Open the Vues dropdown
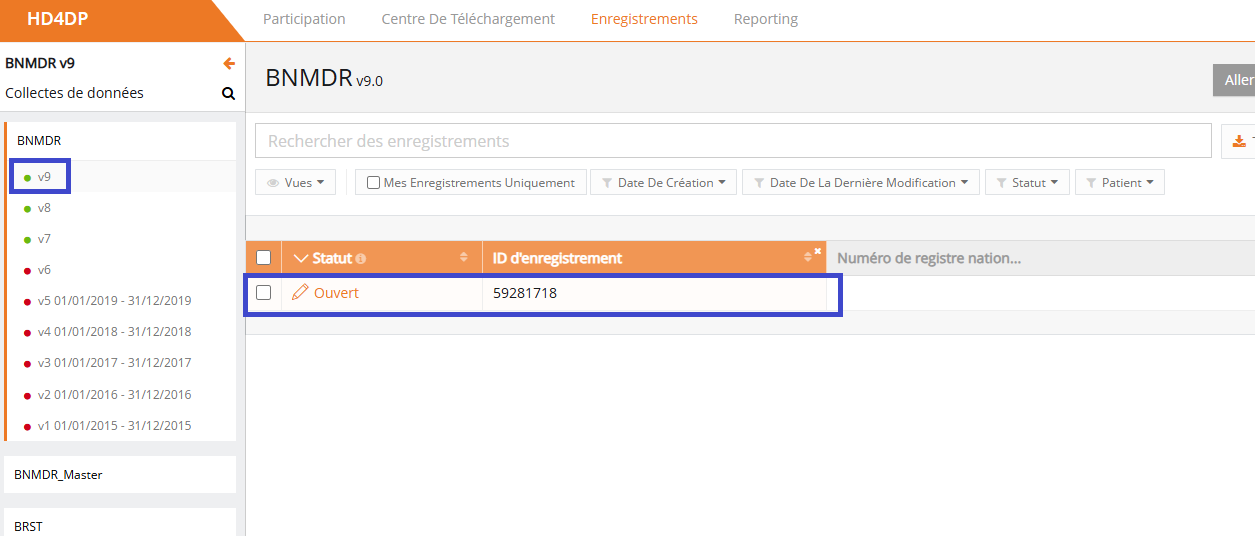The width and height of the screenshot is (1255, 536). point(296,183)
